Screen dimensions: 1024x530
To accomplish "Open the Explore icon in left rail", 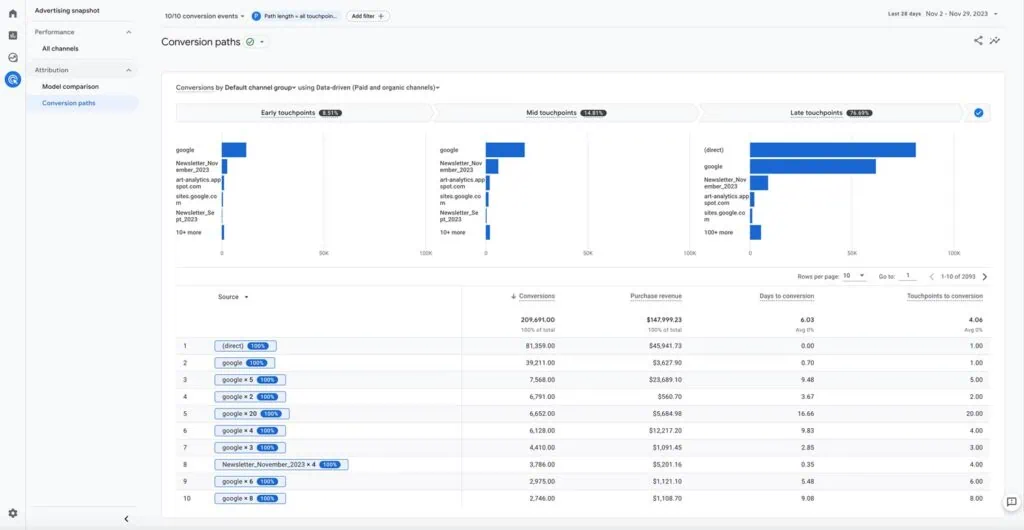I will 12,58.
